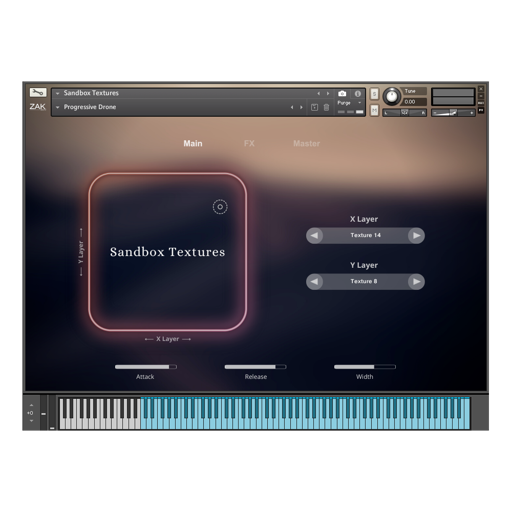Expand the Sandbox Textures instrument dropdown
The width and height of the screenshot is (512, 512).
(x=57, y=93)
